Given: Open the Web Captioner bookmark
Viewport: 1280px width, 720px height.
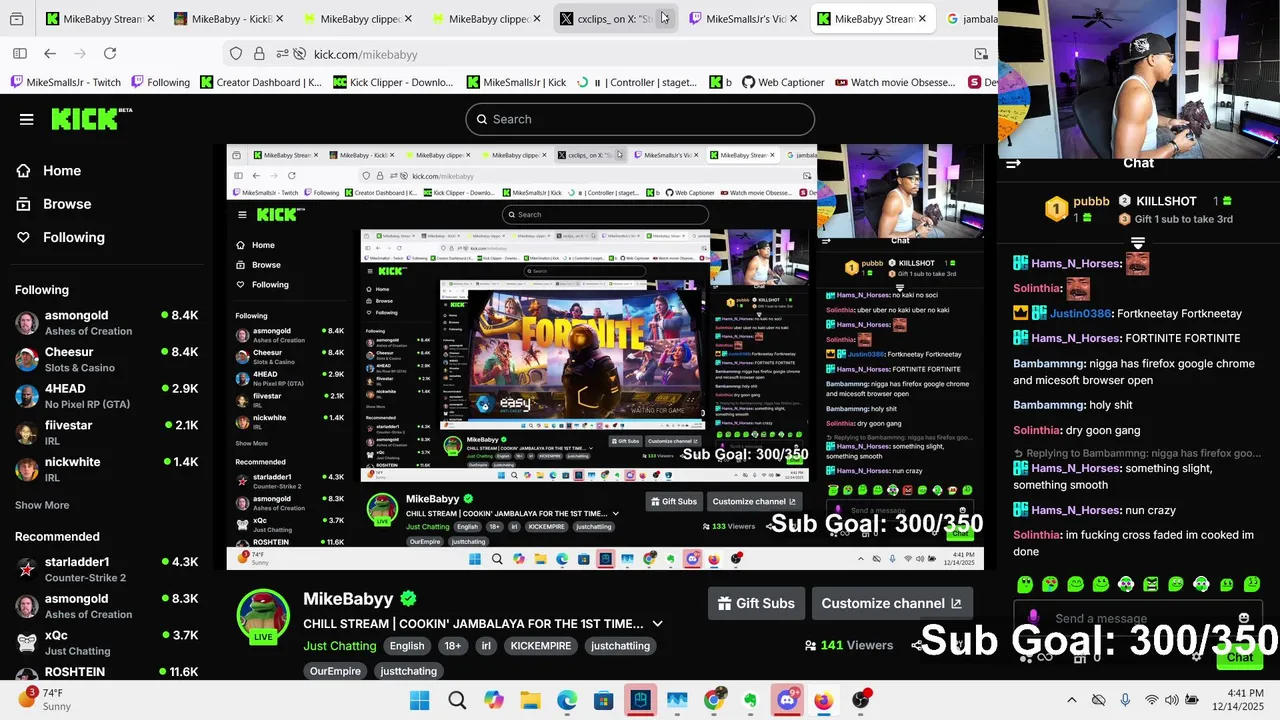Looking at the screenshot, I should point(783,82).
